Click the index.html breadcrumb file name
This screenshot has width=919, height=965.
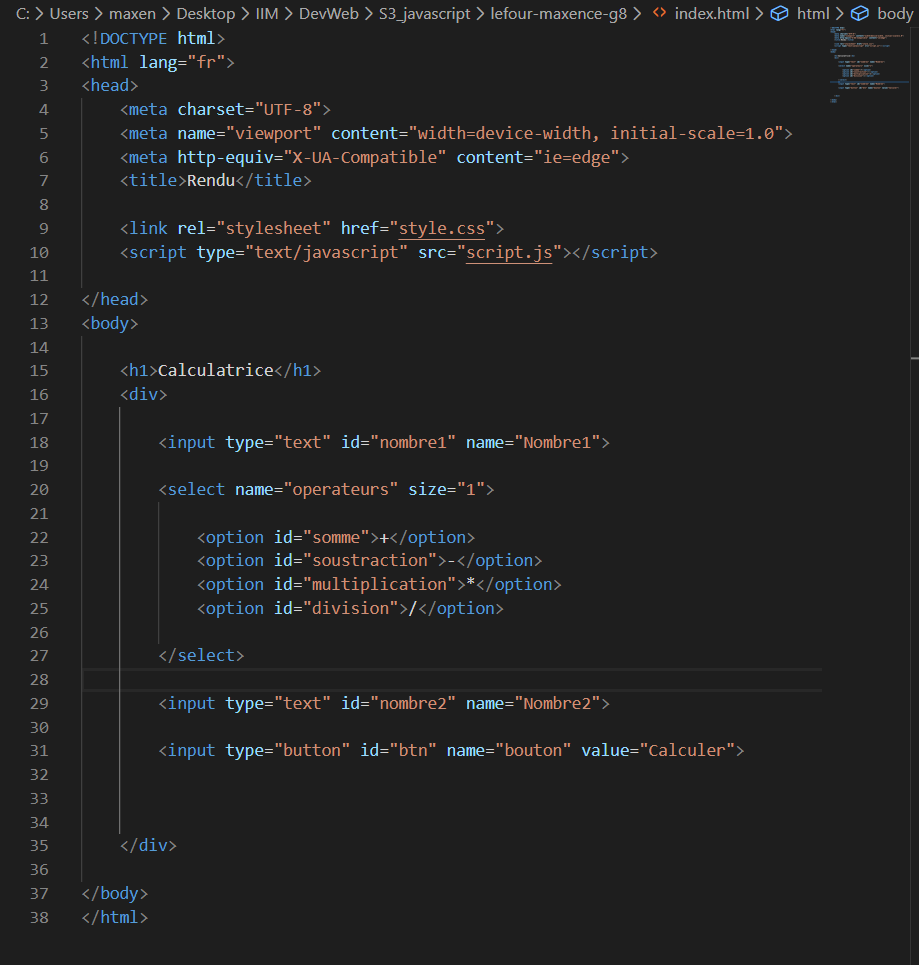point(712,14)
